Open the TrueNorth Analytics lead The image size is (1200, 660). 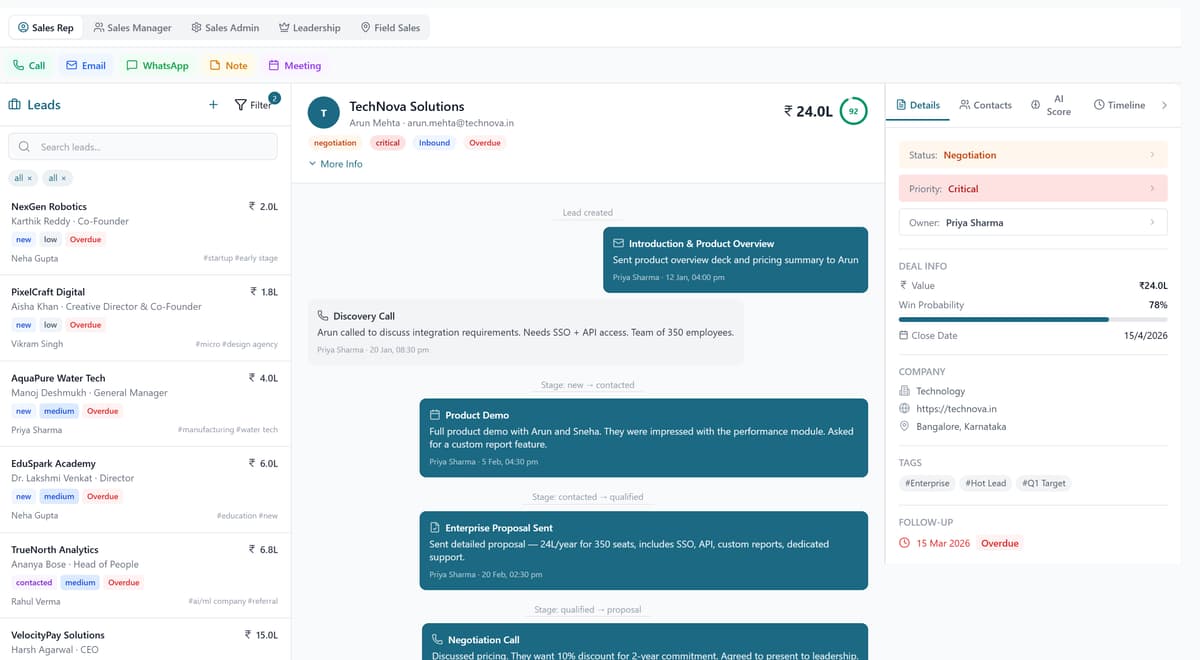(145, 576)
